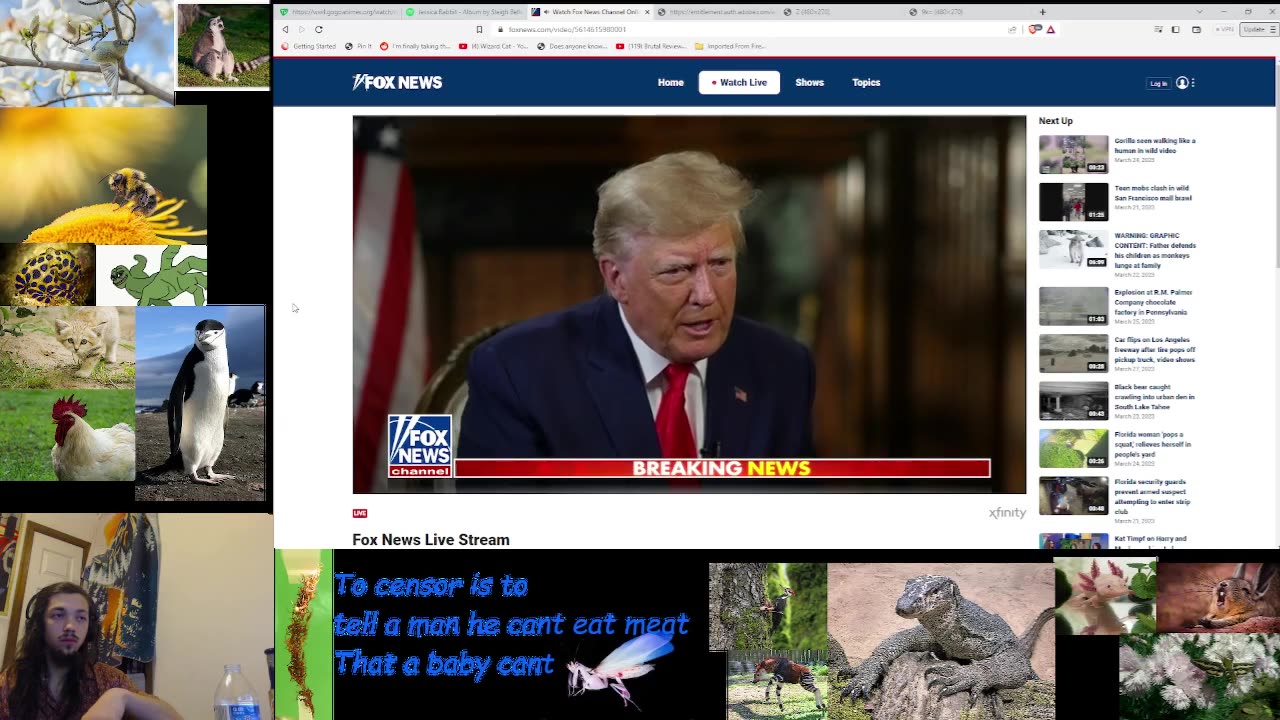Click the Brave Rewards triangle icon

pos(1050,29)
